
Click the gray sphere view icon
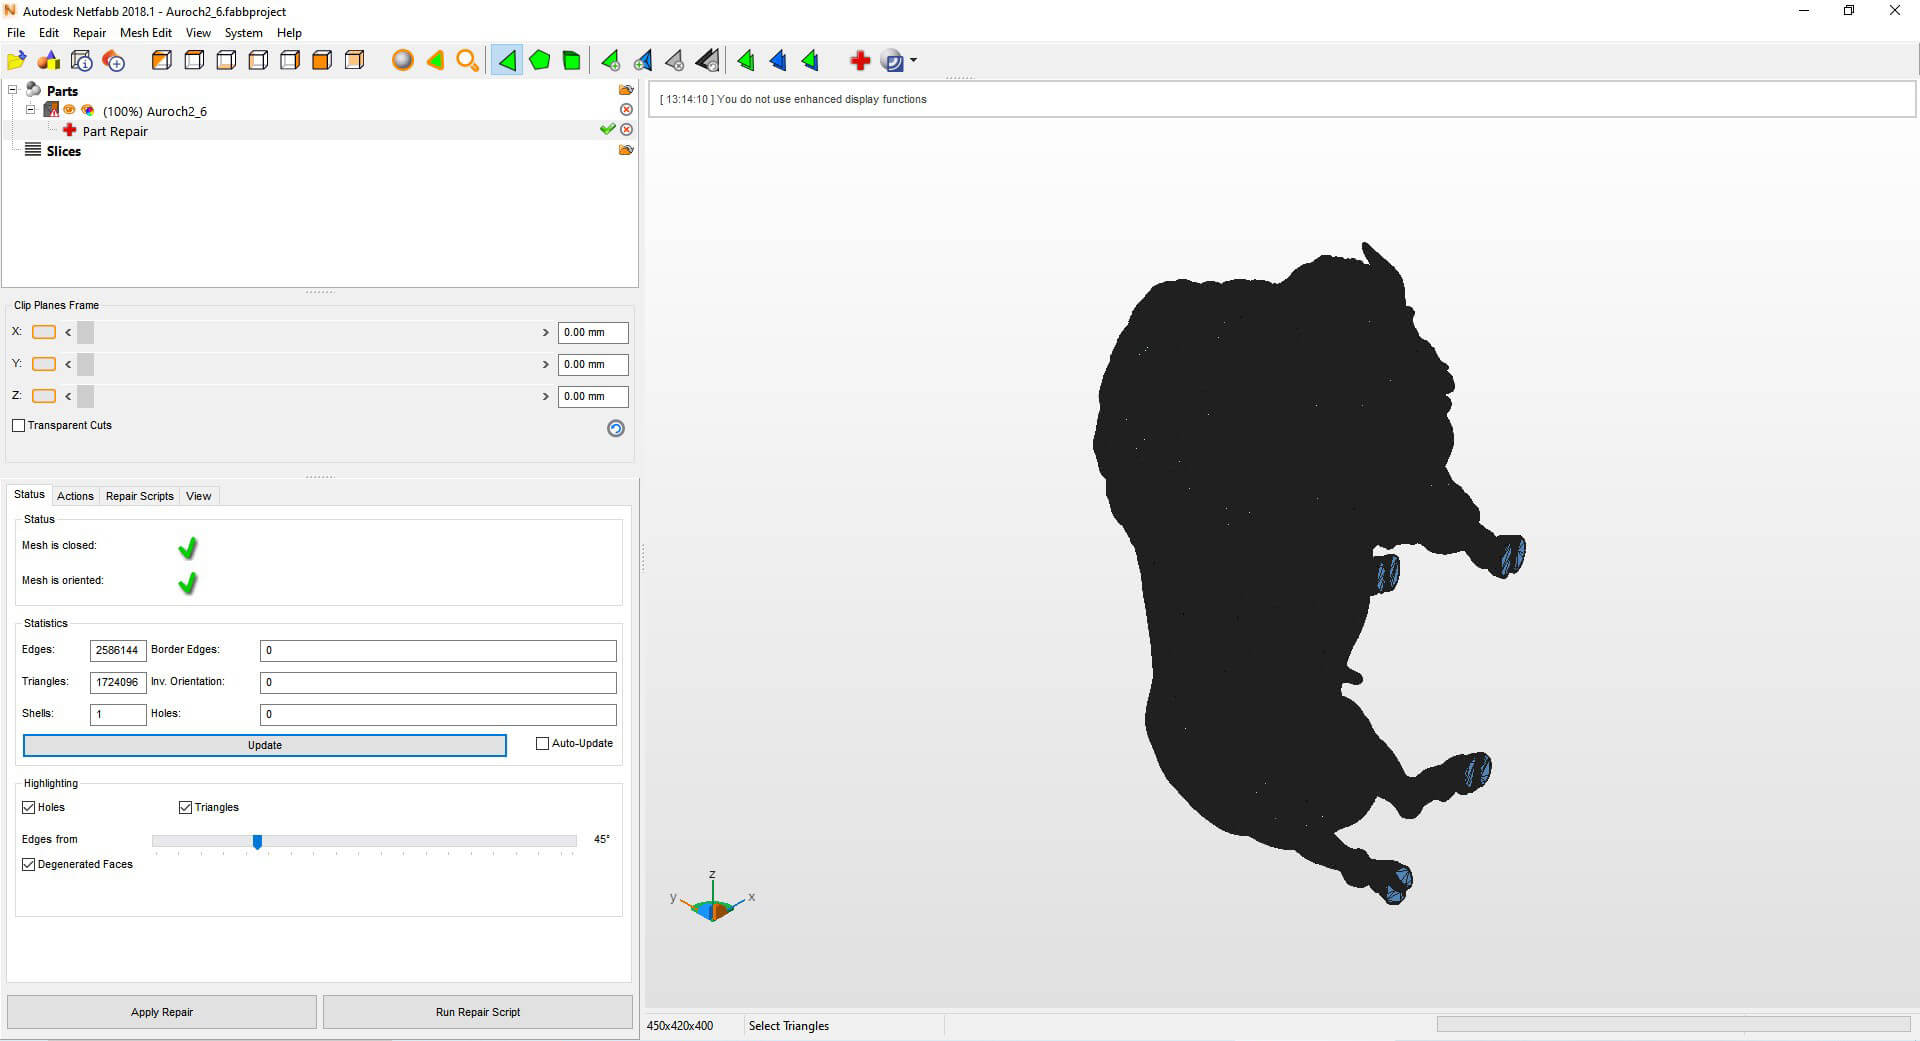click(402, 61)
